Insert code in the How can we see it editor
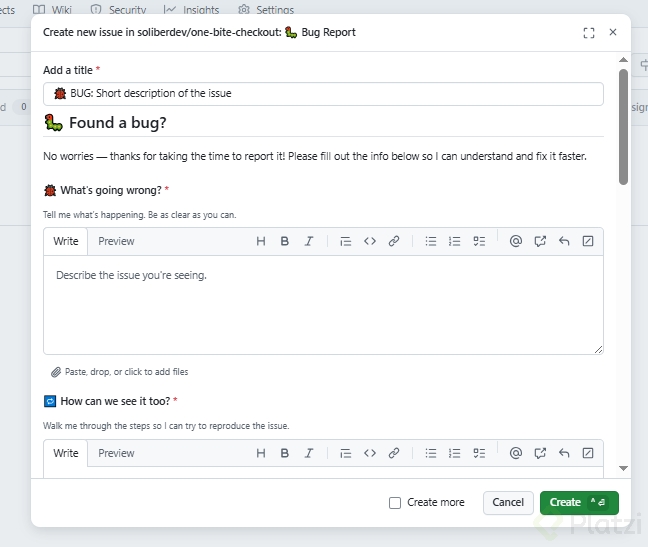The width and height of the screenshot is (648, 547). 370,453
